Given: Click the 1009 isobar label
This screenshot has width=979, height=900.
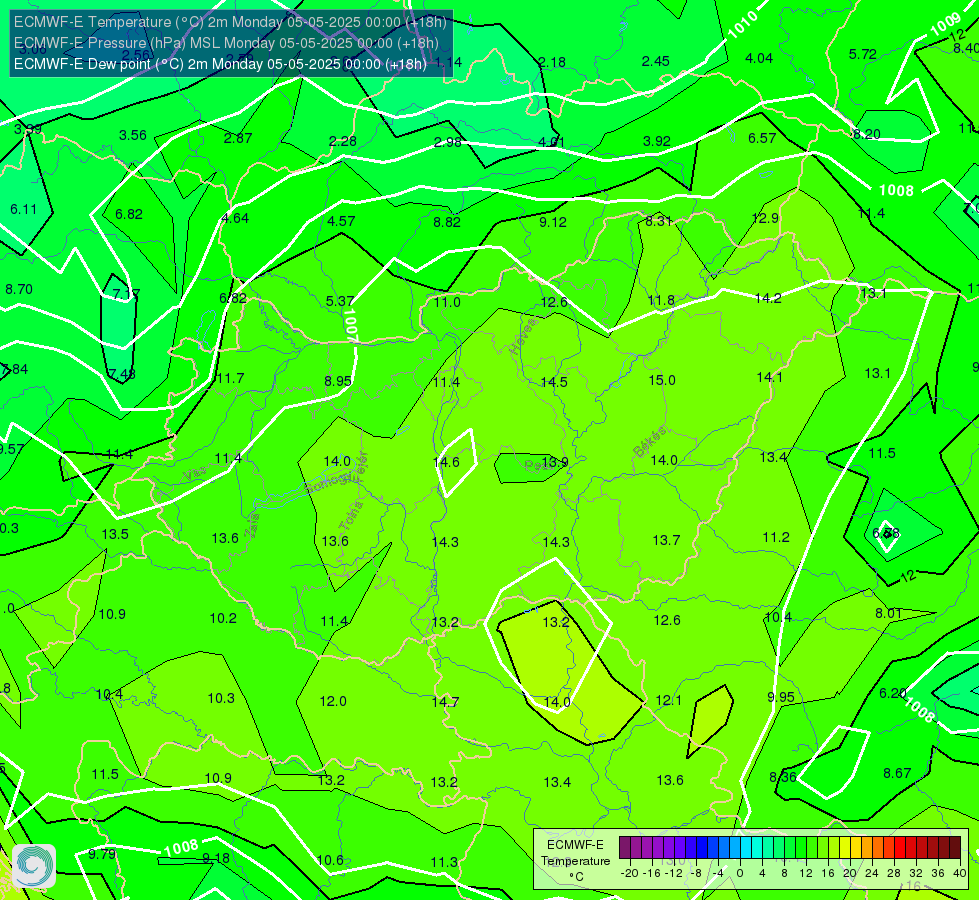Looking at the screenshot, I should tap(946, 25).
